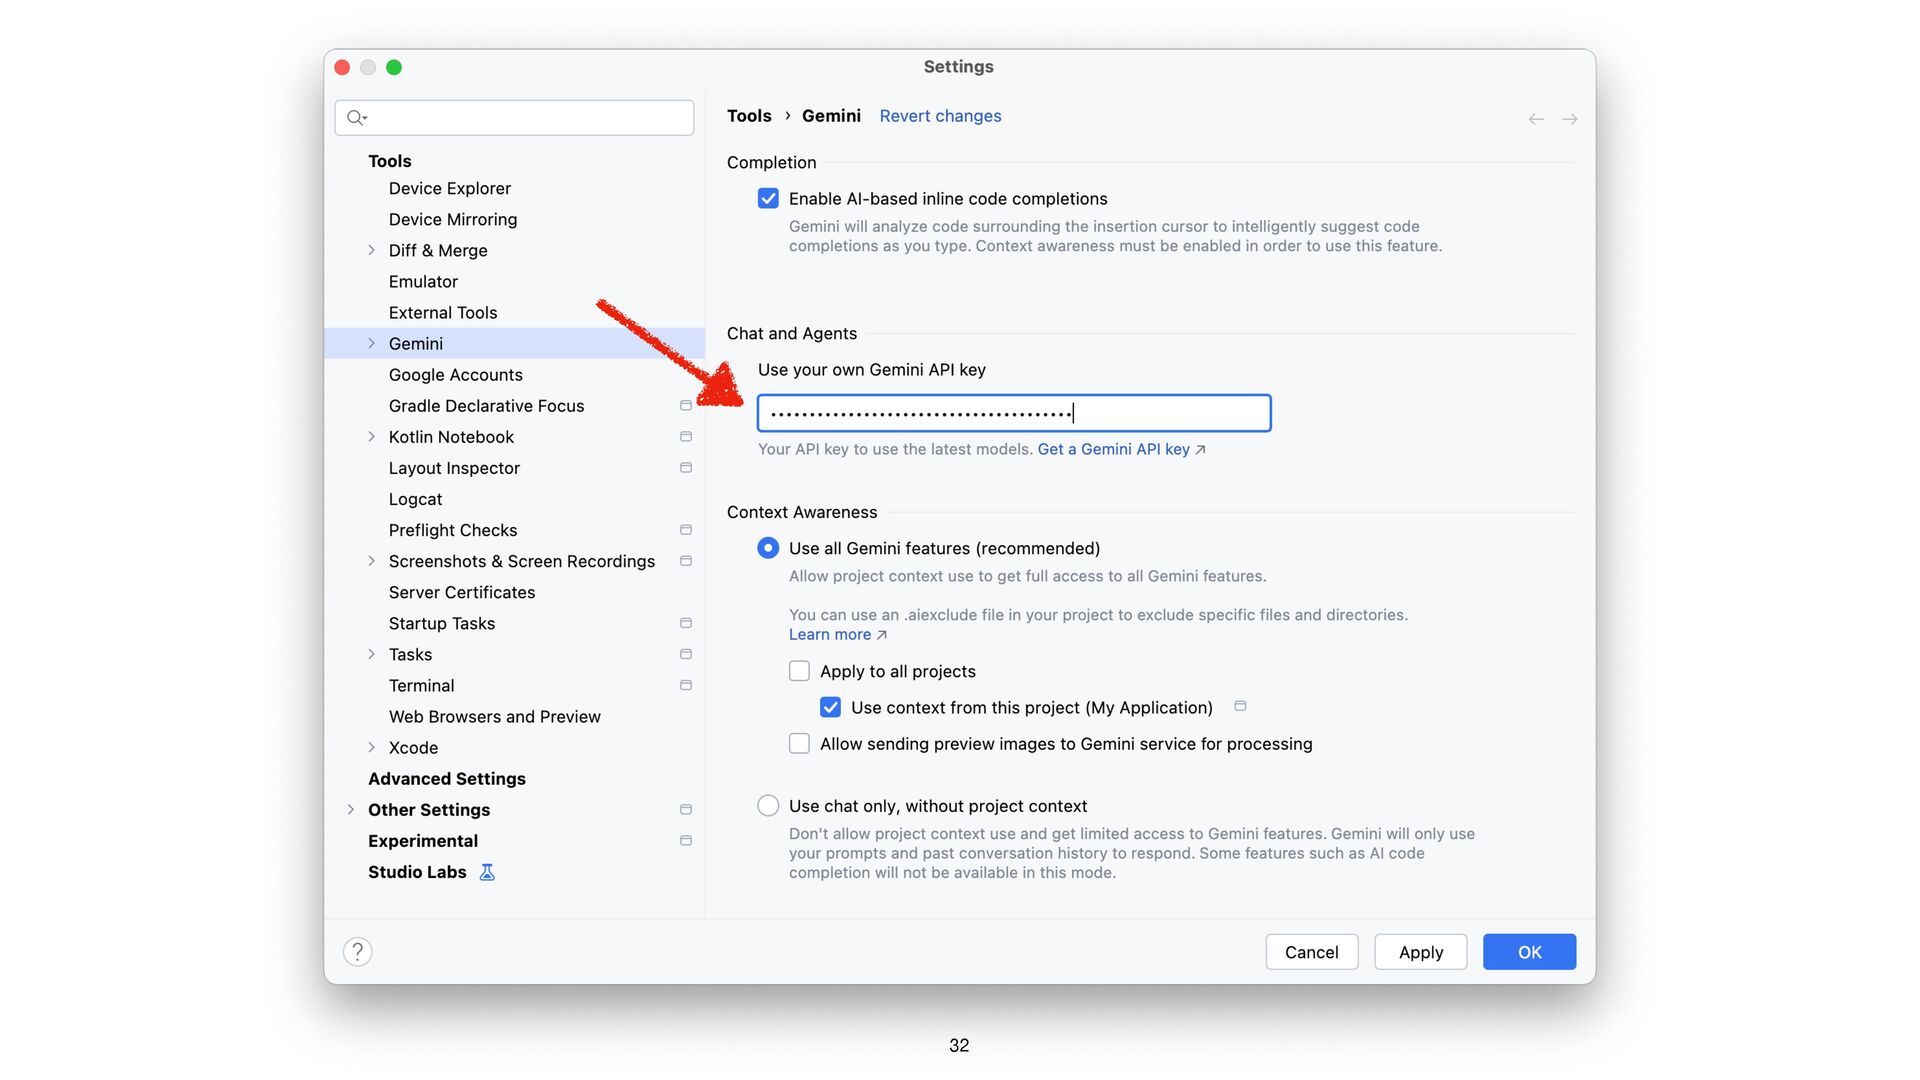The width and height of the screenshot is (1920, 1080).
Task: Click project-level icon beside Gradle Declarative Focus
Action: pos(686,406)
